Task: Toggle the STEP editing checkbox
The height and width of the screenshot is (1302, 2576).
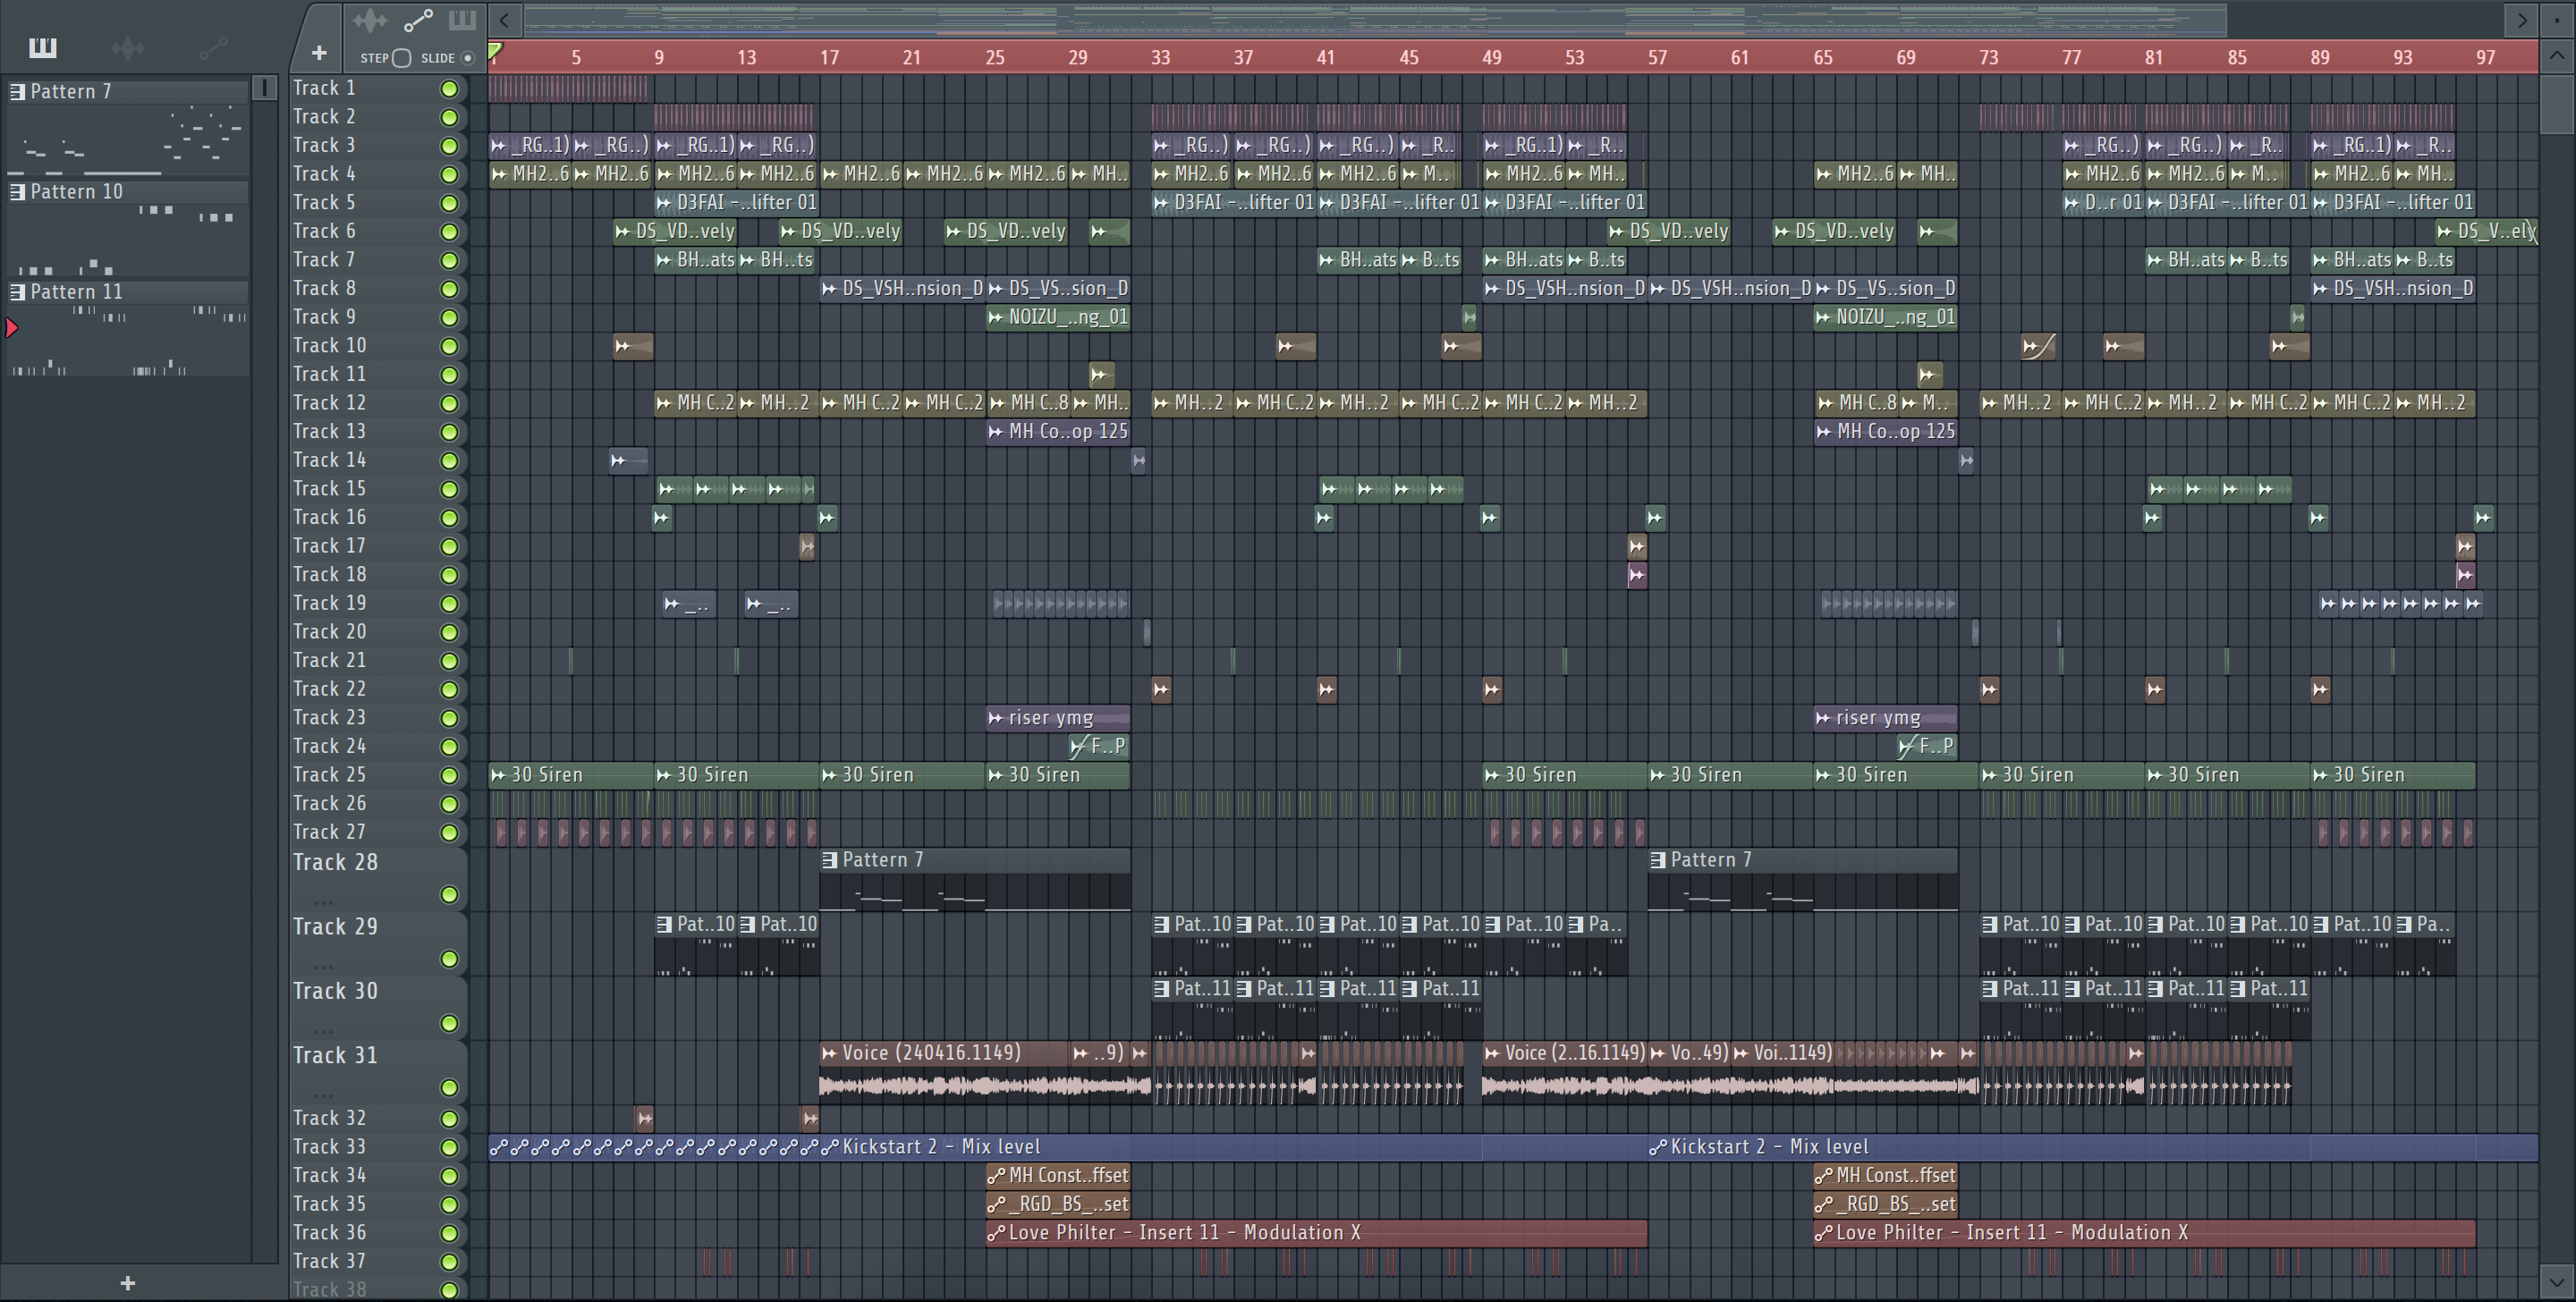Action: coord(402,58)
